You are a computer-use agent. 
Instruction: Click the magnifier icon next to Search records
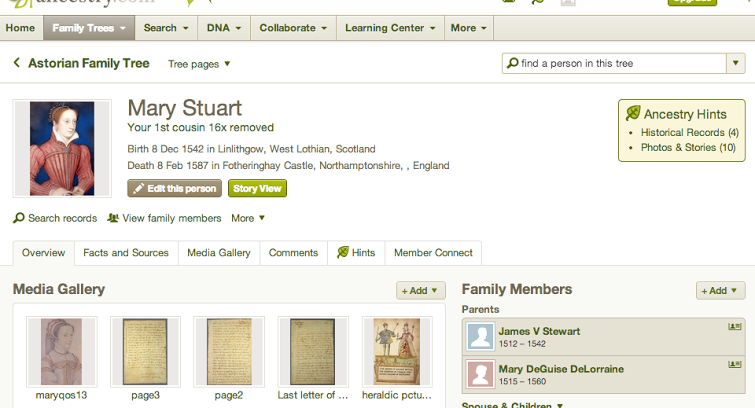[x=19, y=218]
